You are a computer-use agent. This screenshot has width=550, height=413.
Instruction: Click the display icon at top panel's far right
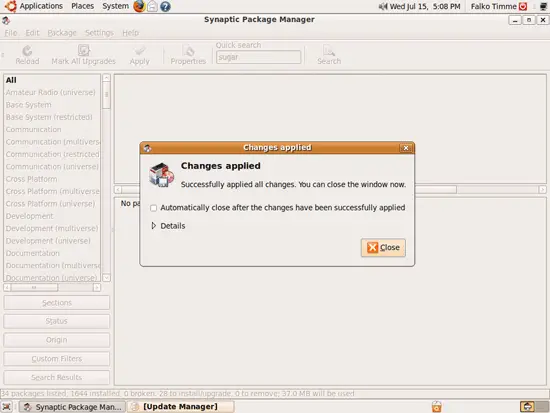click(544, 6)
